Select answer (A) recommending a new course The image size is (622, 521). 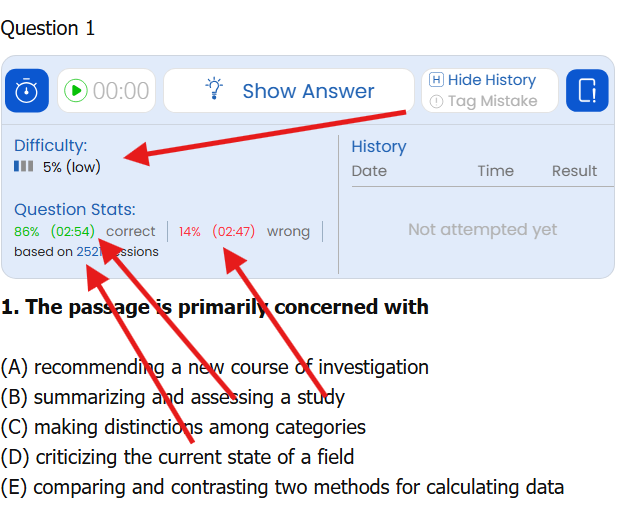tap(215, 367)
